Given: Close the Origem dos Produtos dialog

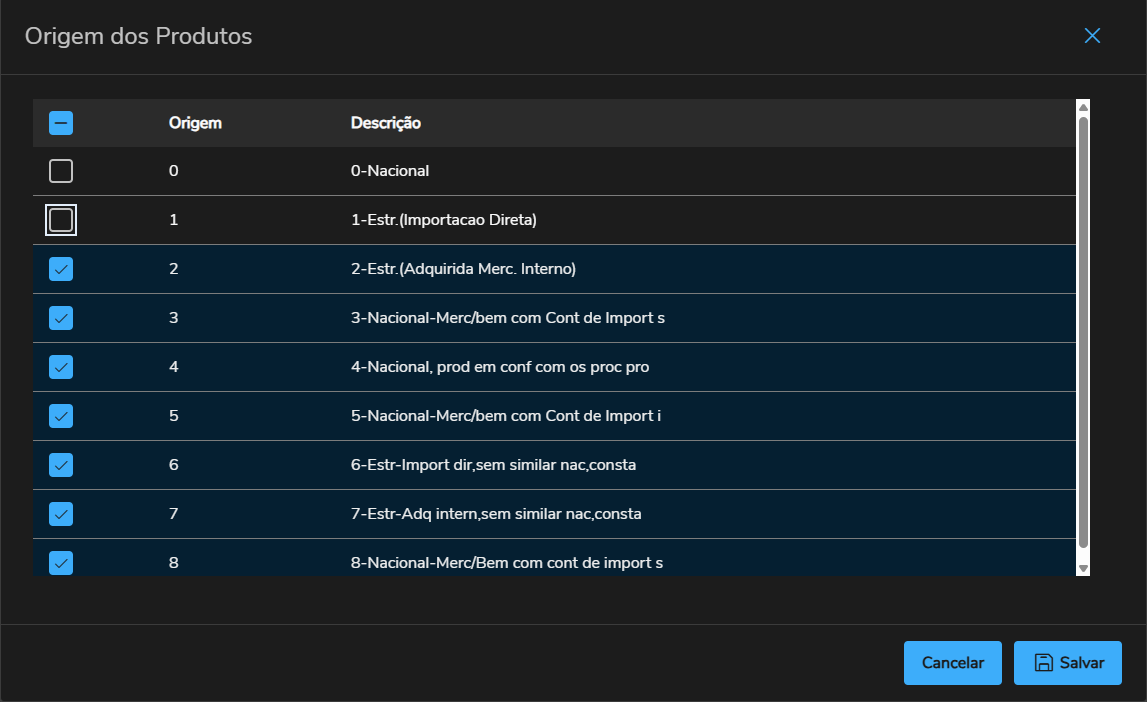Looking at the screenshot, I should point(1092,36).
